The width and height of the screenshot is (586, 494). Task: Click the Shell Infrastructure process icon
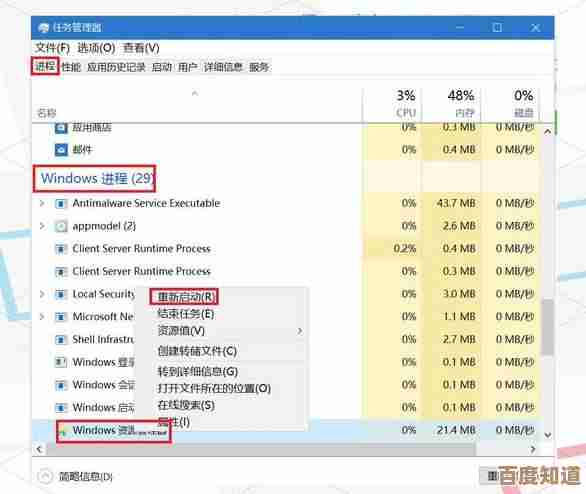pos(61,340)
